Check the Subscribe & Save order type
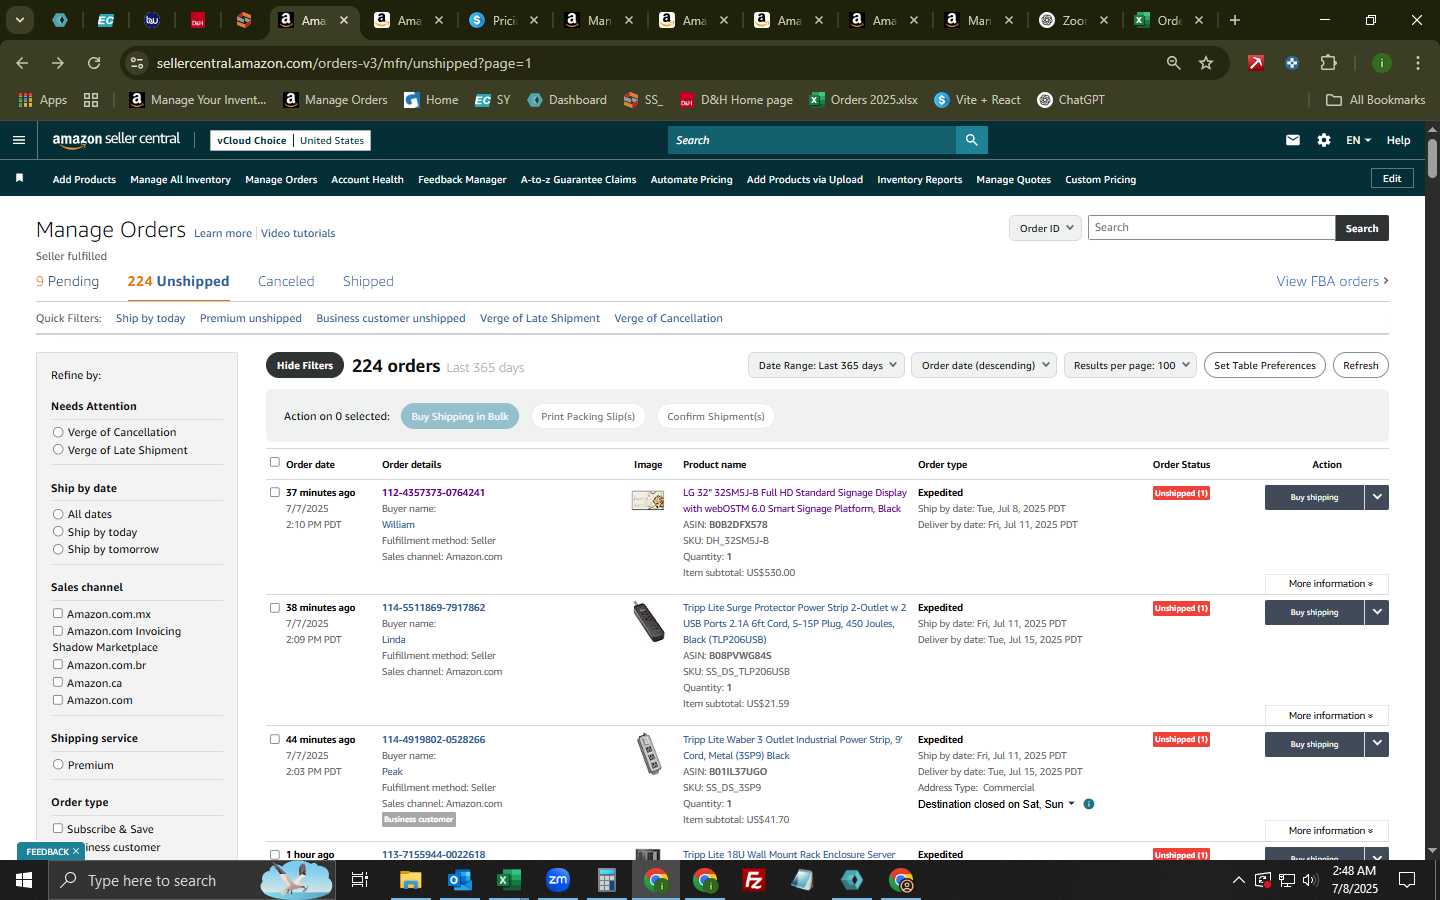 (58, 828)
